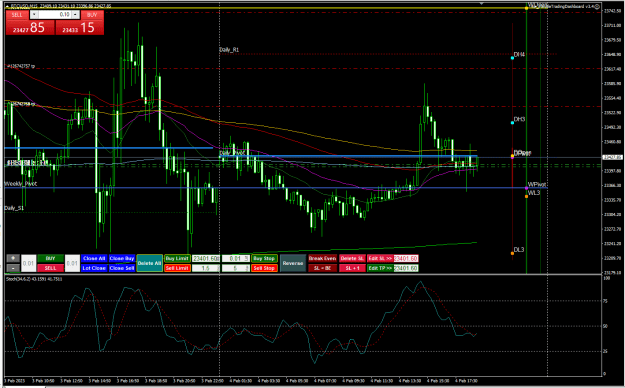Image resolution: width=625 pixels, height=388 pixels.
Task: Click the DH4 level cyan marker
Action: 512,58
